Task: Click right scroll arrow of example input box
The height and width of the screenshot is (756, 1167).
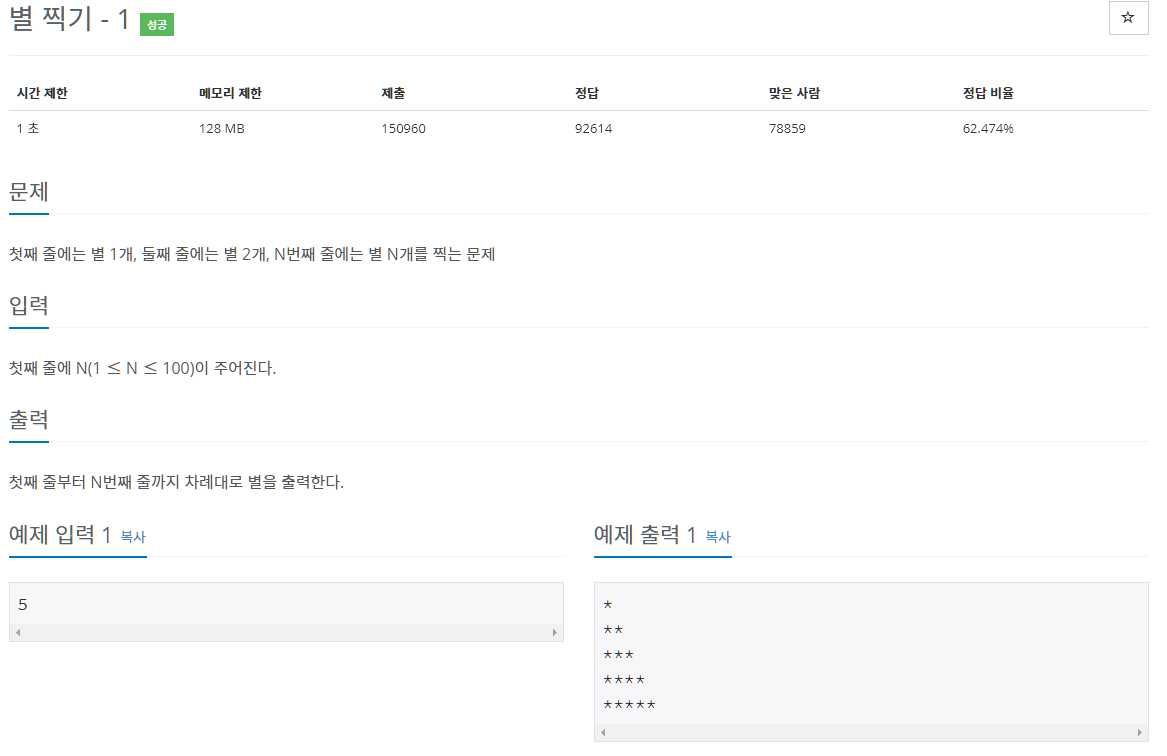Action: [x=554, y=632]
